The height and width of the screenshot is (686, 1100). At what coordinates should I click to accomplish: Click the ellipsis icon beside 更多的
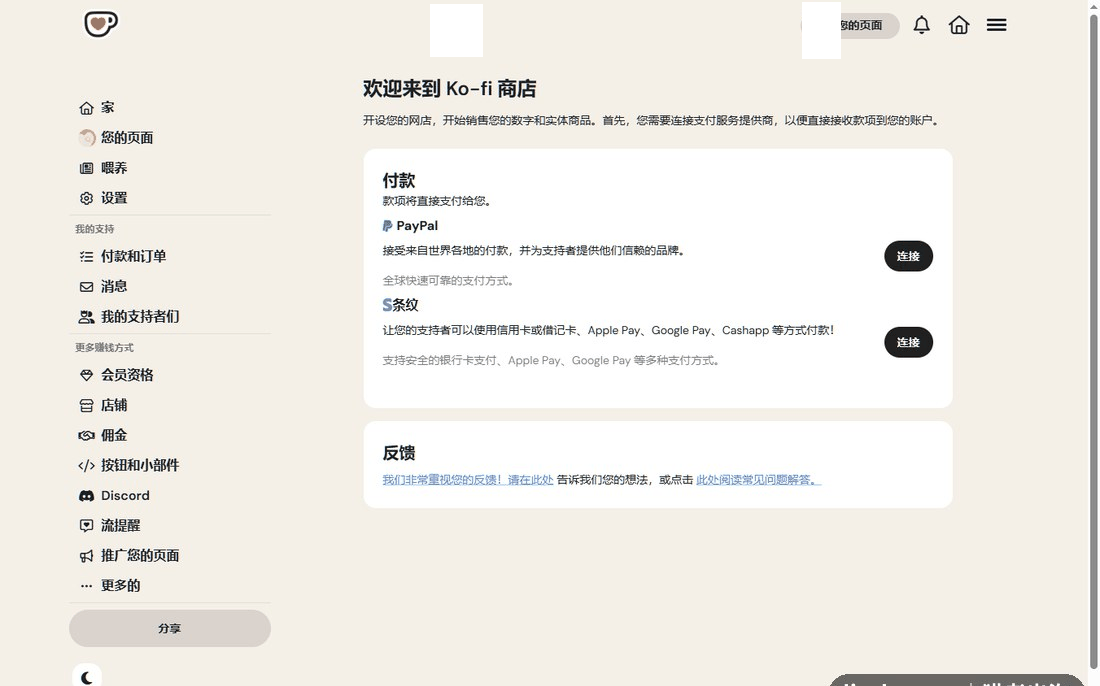coord(86,586)
